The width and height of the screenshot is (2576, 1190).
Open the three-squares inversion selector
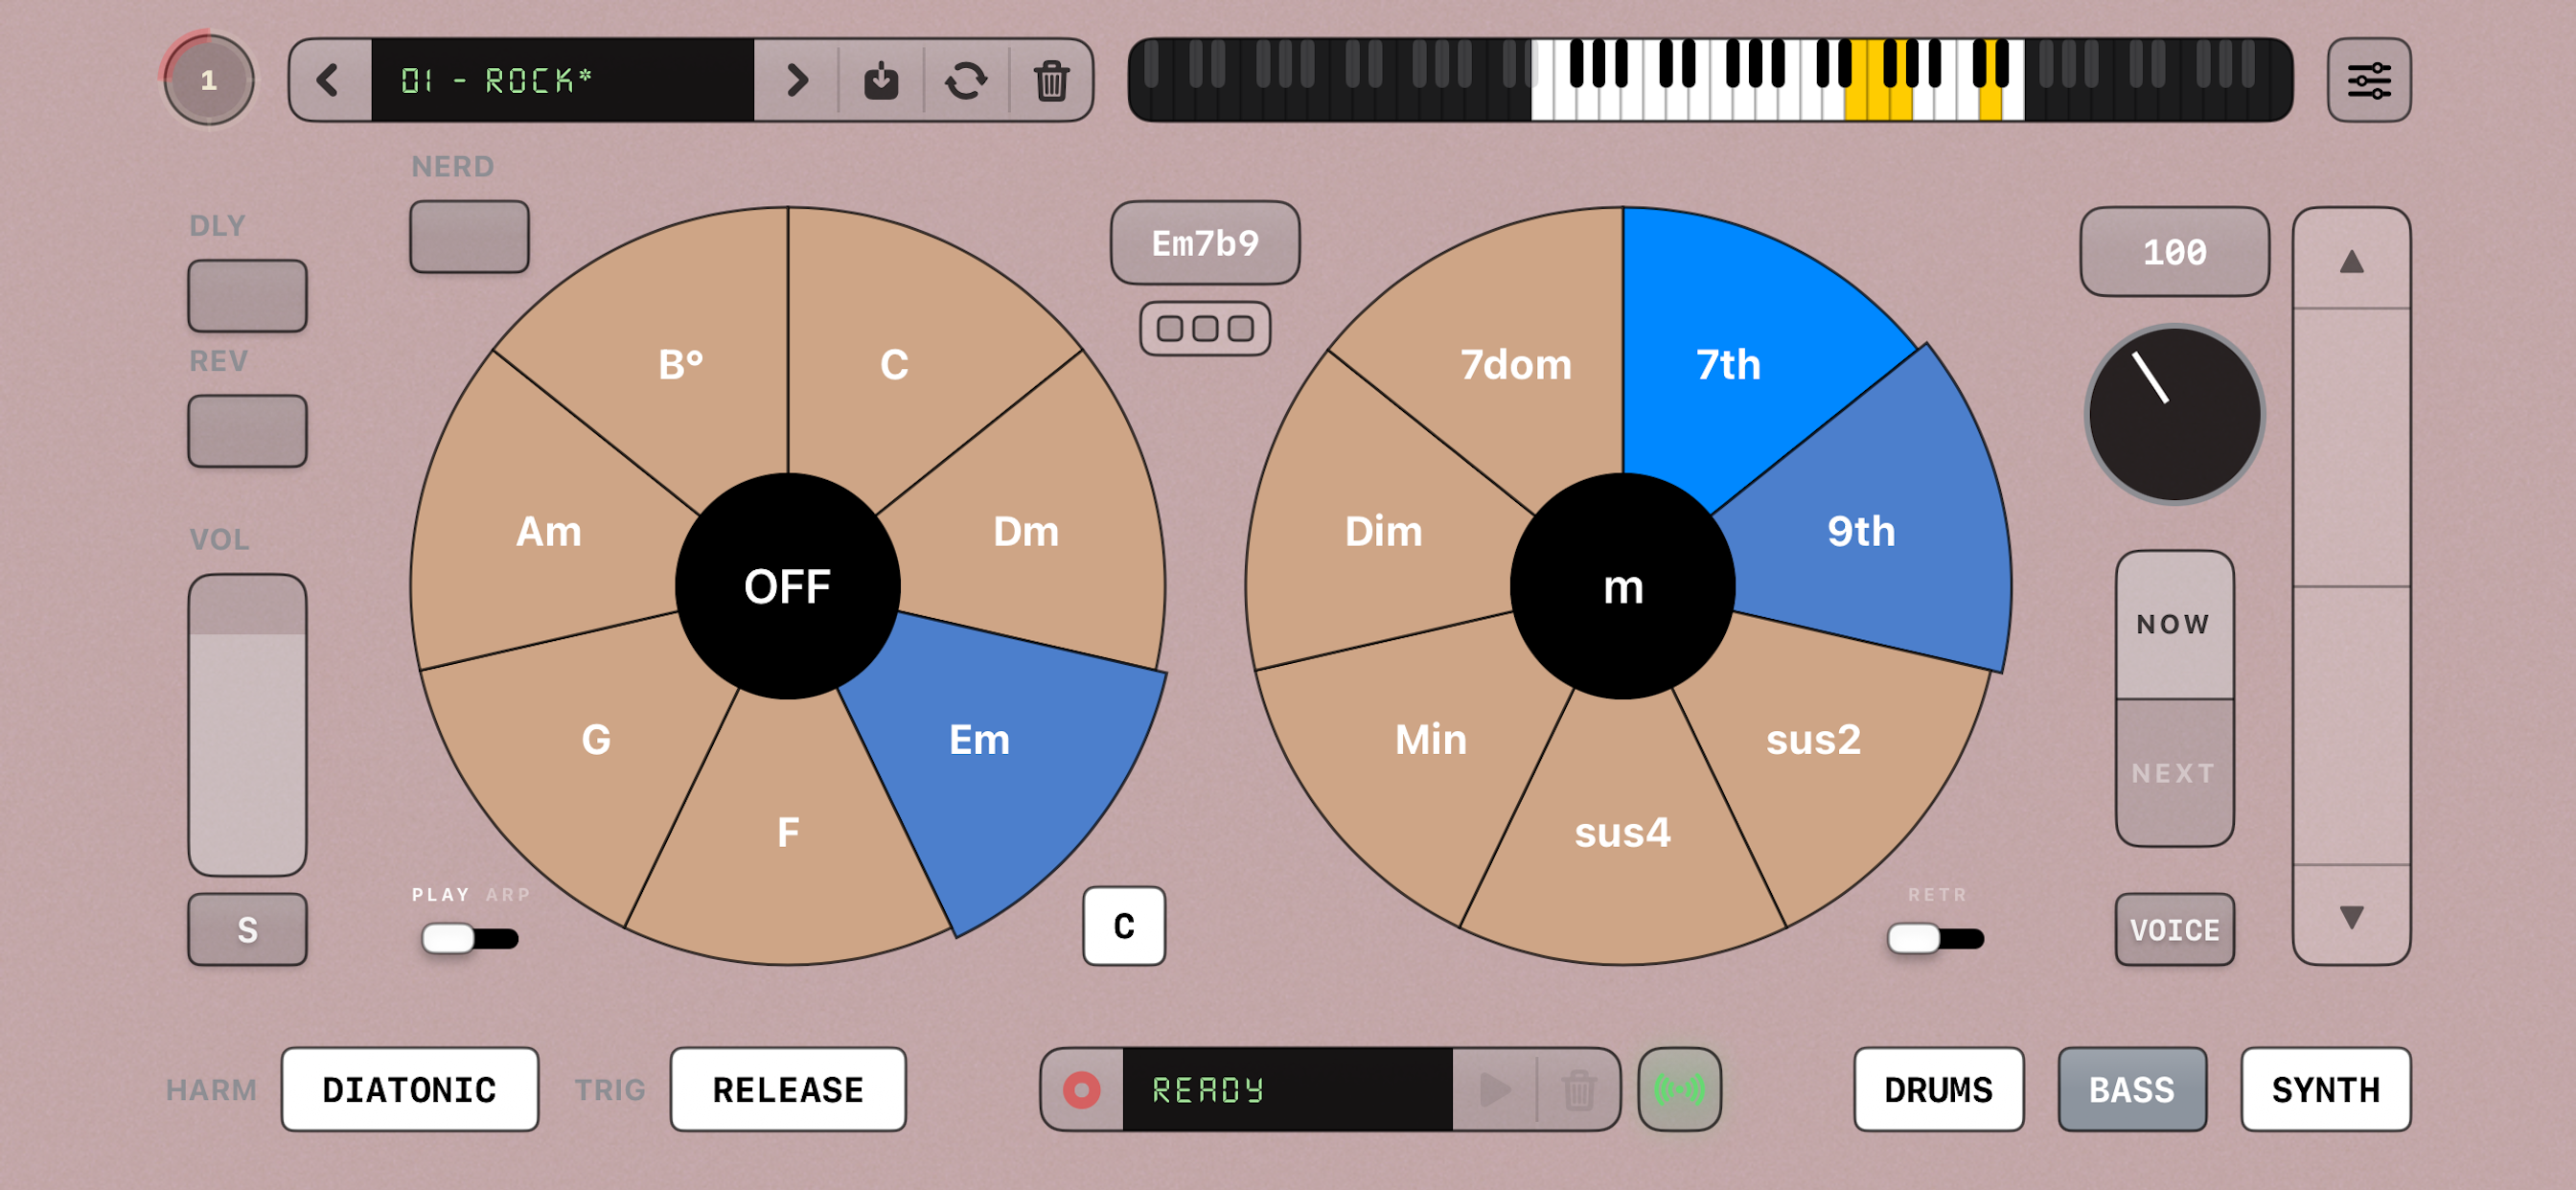(x=1205, y=328)
